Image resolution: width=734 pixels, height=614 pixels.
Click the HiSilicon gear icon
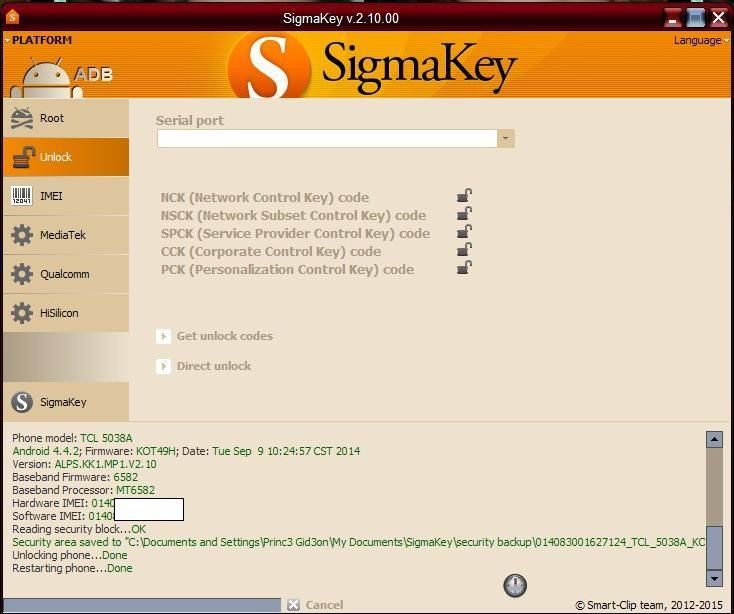click(22, 313)
